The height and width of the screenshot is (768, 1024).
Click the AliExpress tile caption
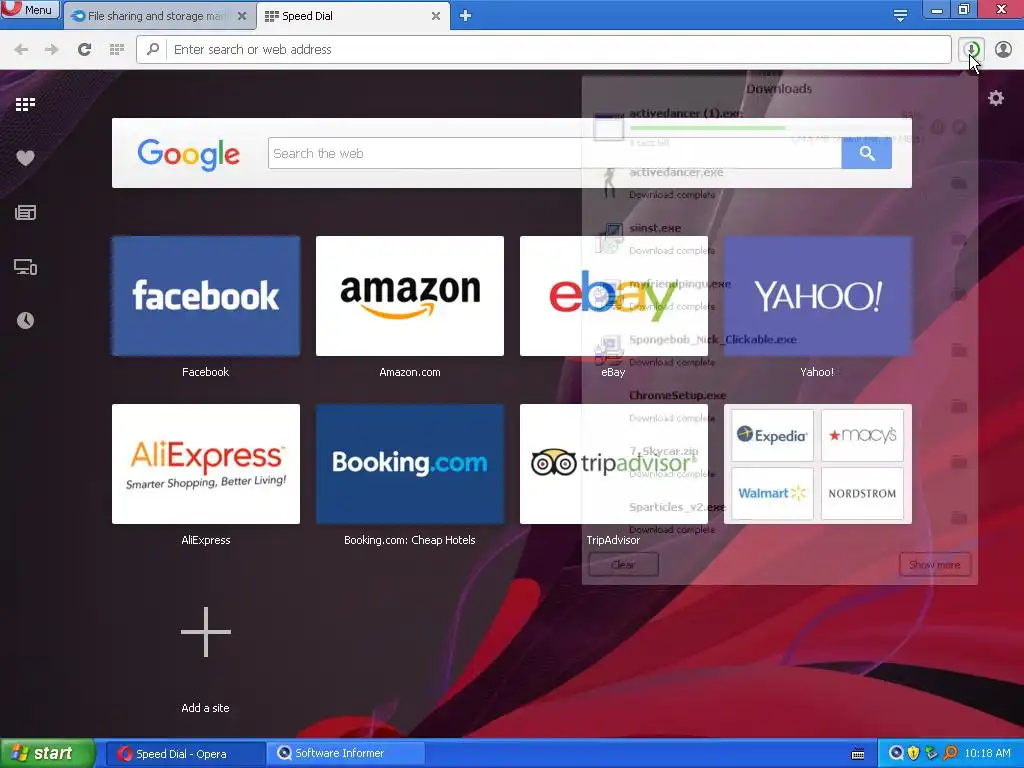point(206,540)
